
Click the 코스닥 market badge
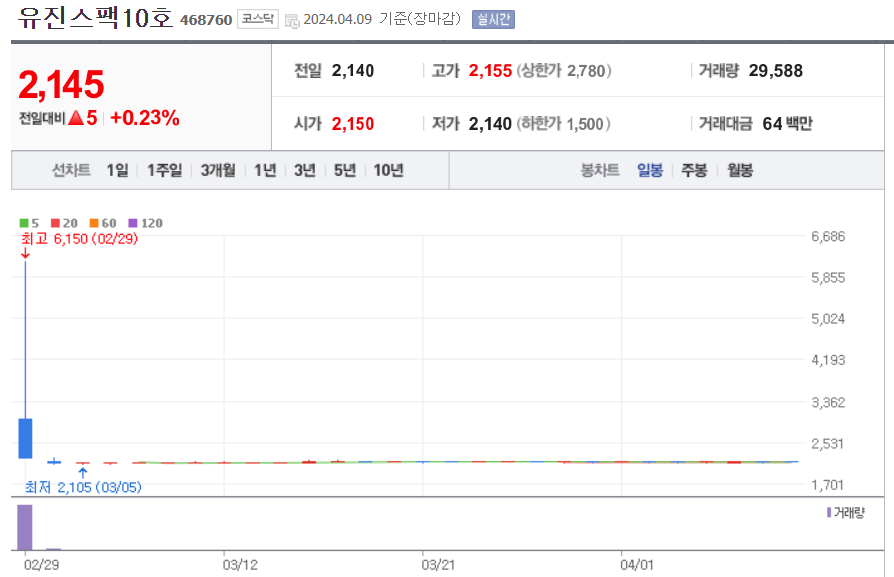pyautogui.click(x=258, y=19)
